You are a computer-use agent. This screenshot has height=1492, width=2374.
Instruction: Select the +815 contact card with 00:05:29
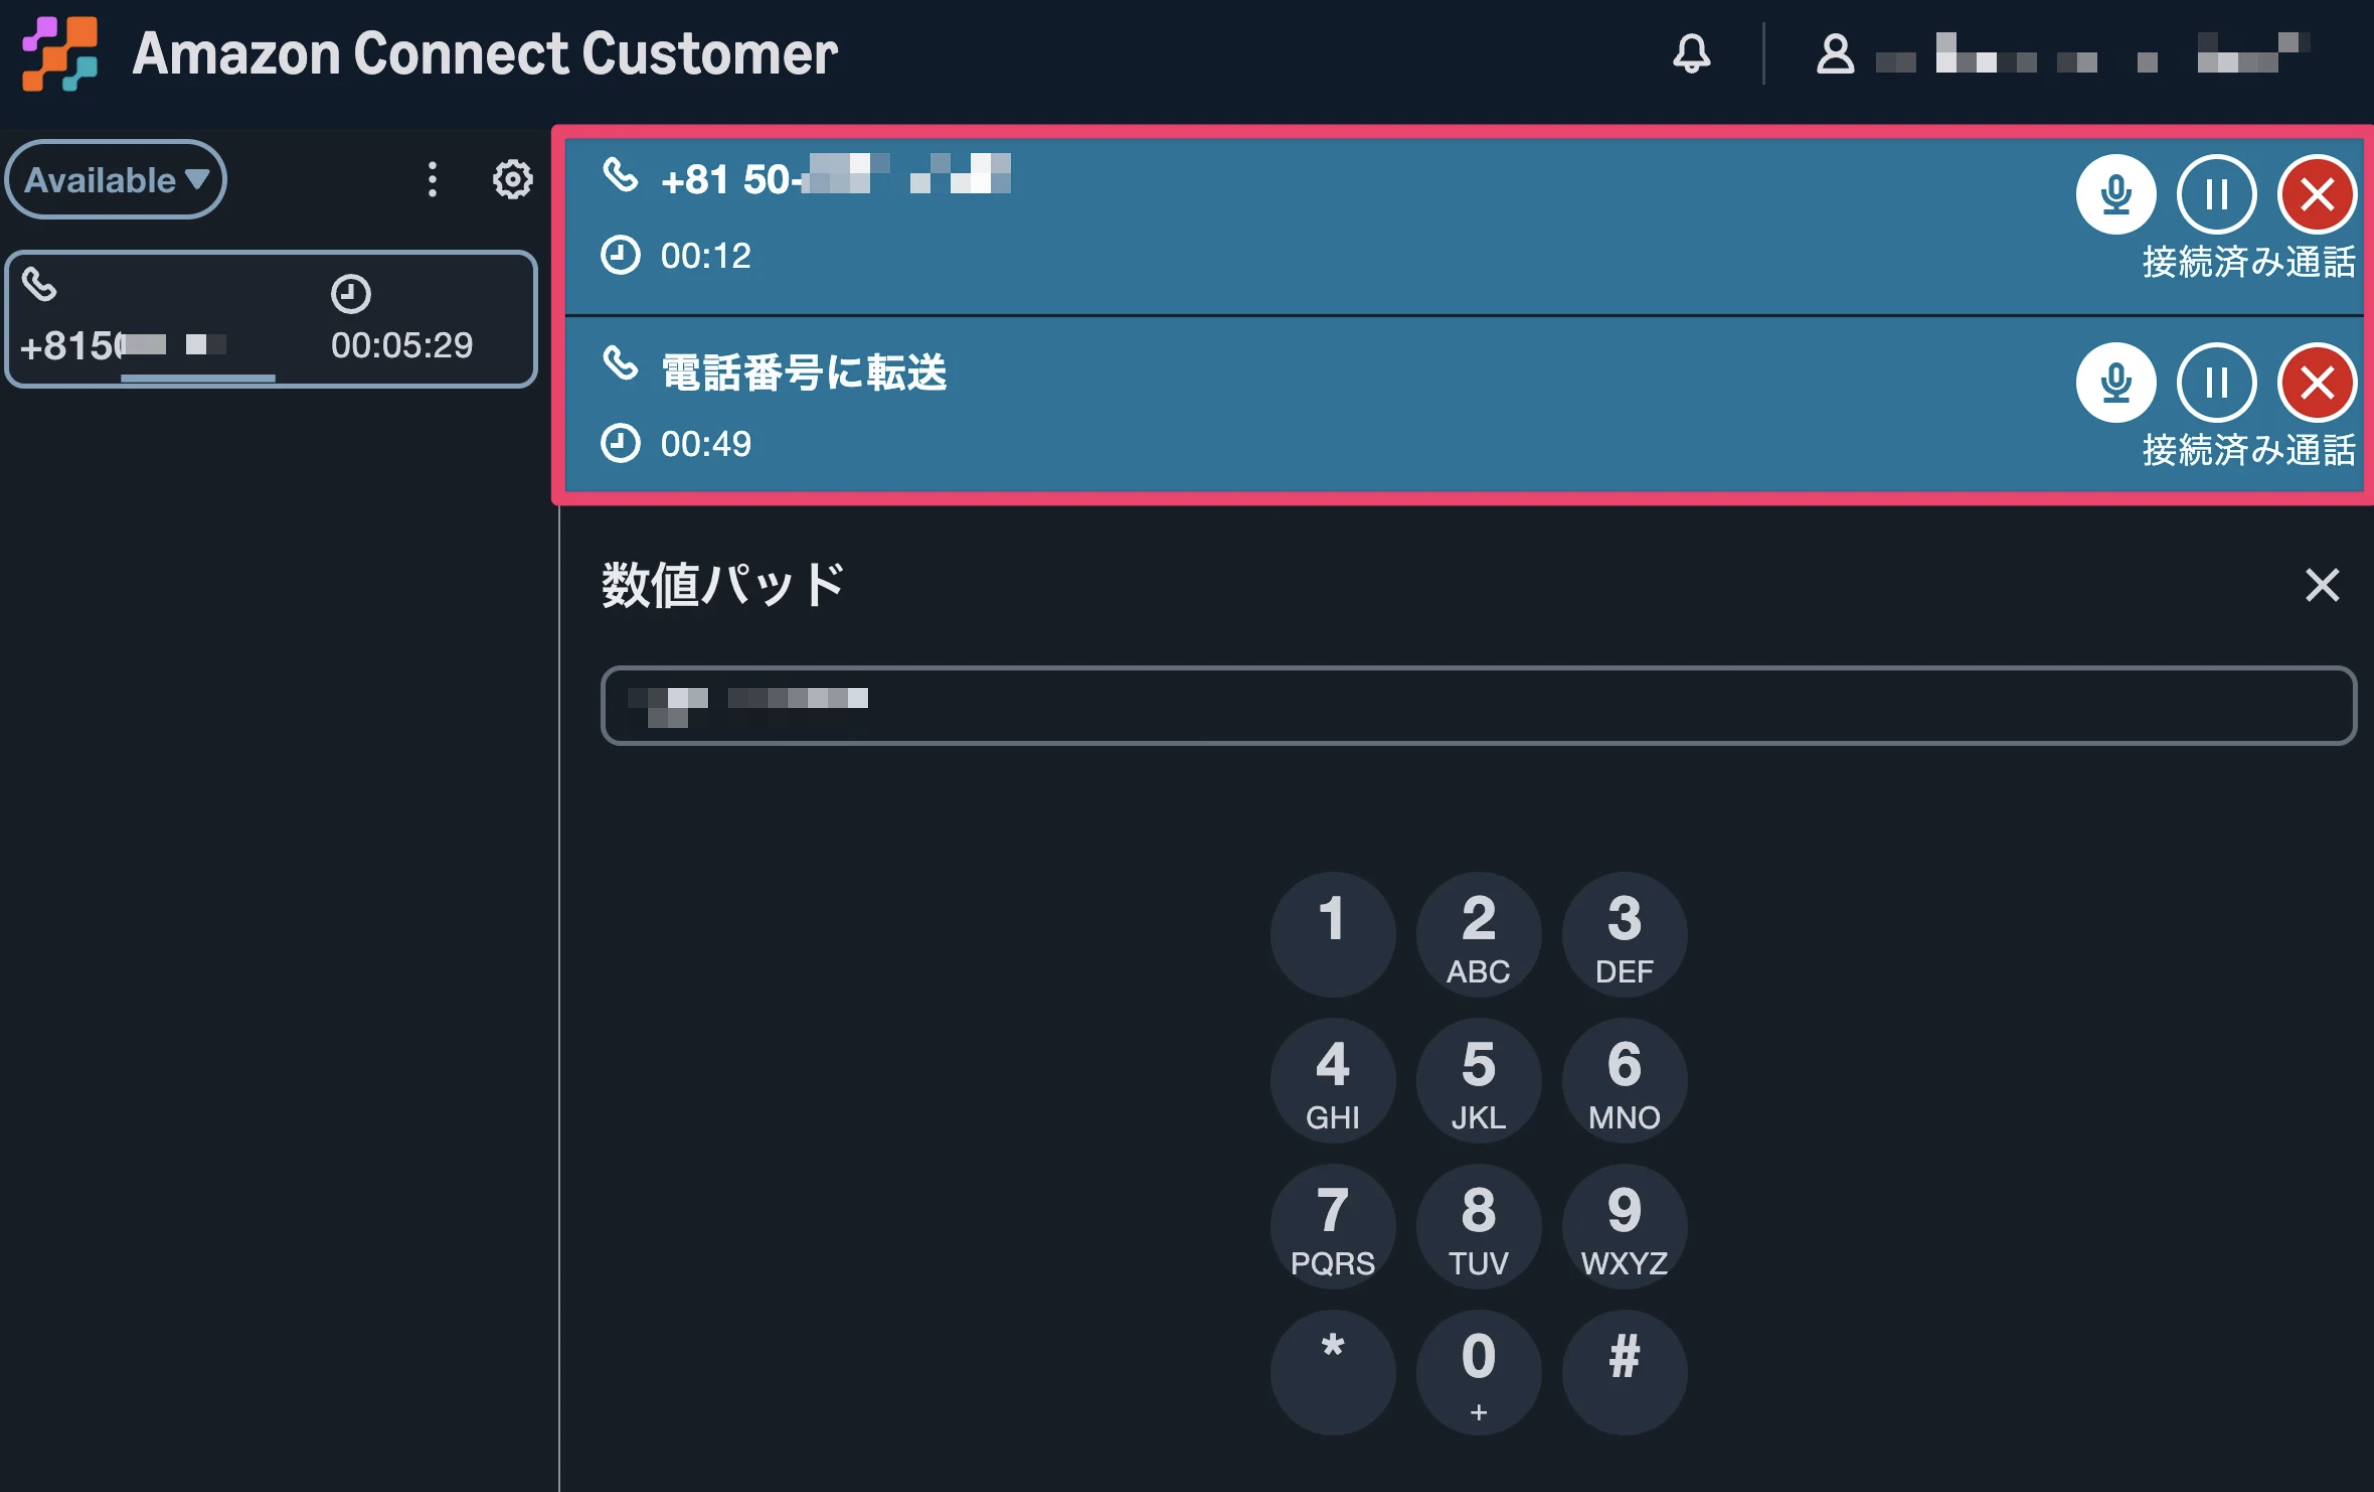pos(271,319)
